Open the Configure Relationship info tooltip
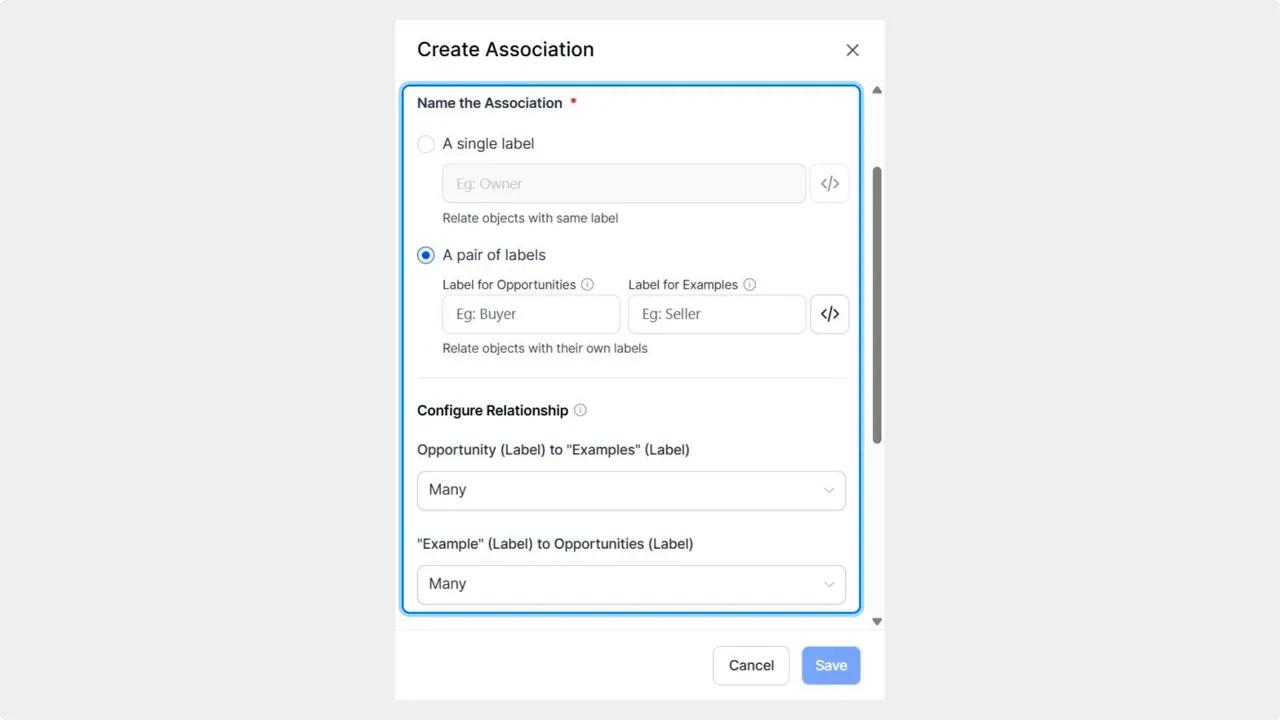Viewport: 1280px width, 720px height. click(x=580, y=410)
